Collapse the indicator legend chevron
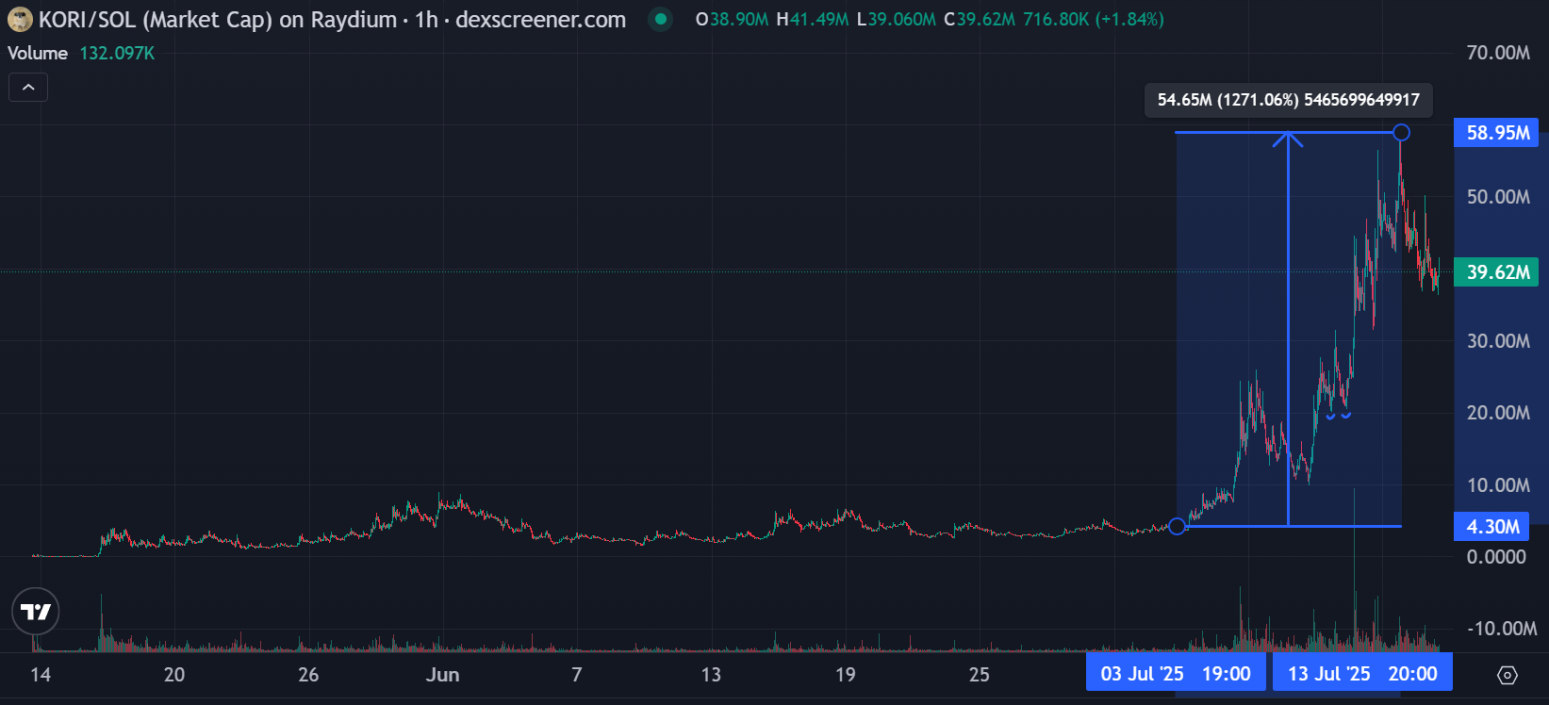This screenshot has width=1549, height=705. pyautogui.click(x=28, y=88)
